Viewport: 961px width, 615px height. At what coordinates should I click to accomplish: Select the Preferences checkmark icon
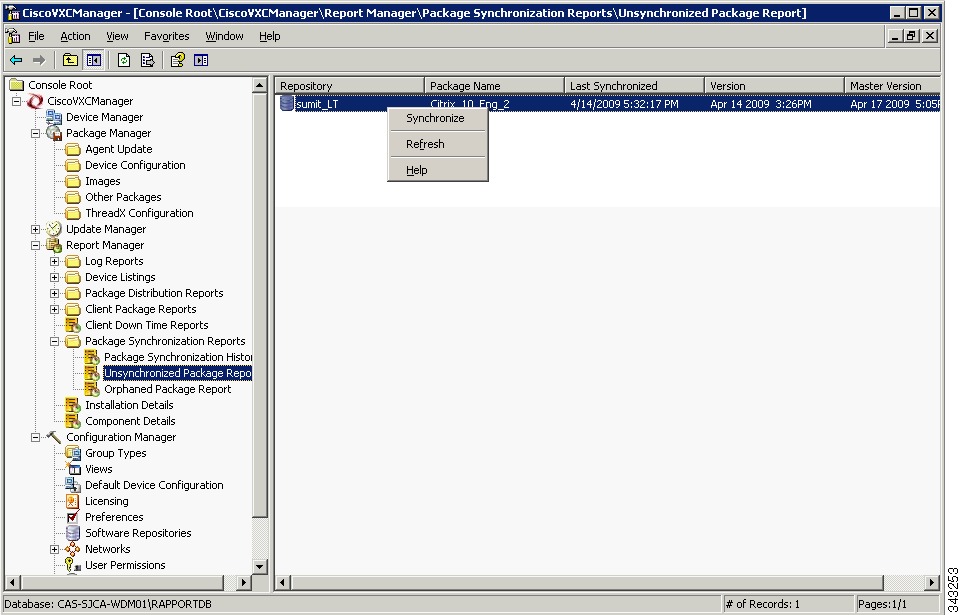coord(73,517)
